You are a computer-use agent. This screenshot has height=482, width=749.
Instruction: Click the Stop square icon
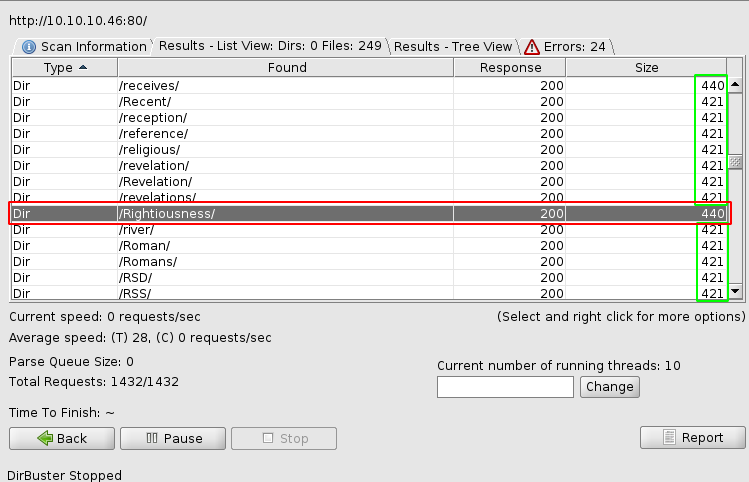pos(267,438)
